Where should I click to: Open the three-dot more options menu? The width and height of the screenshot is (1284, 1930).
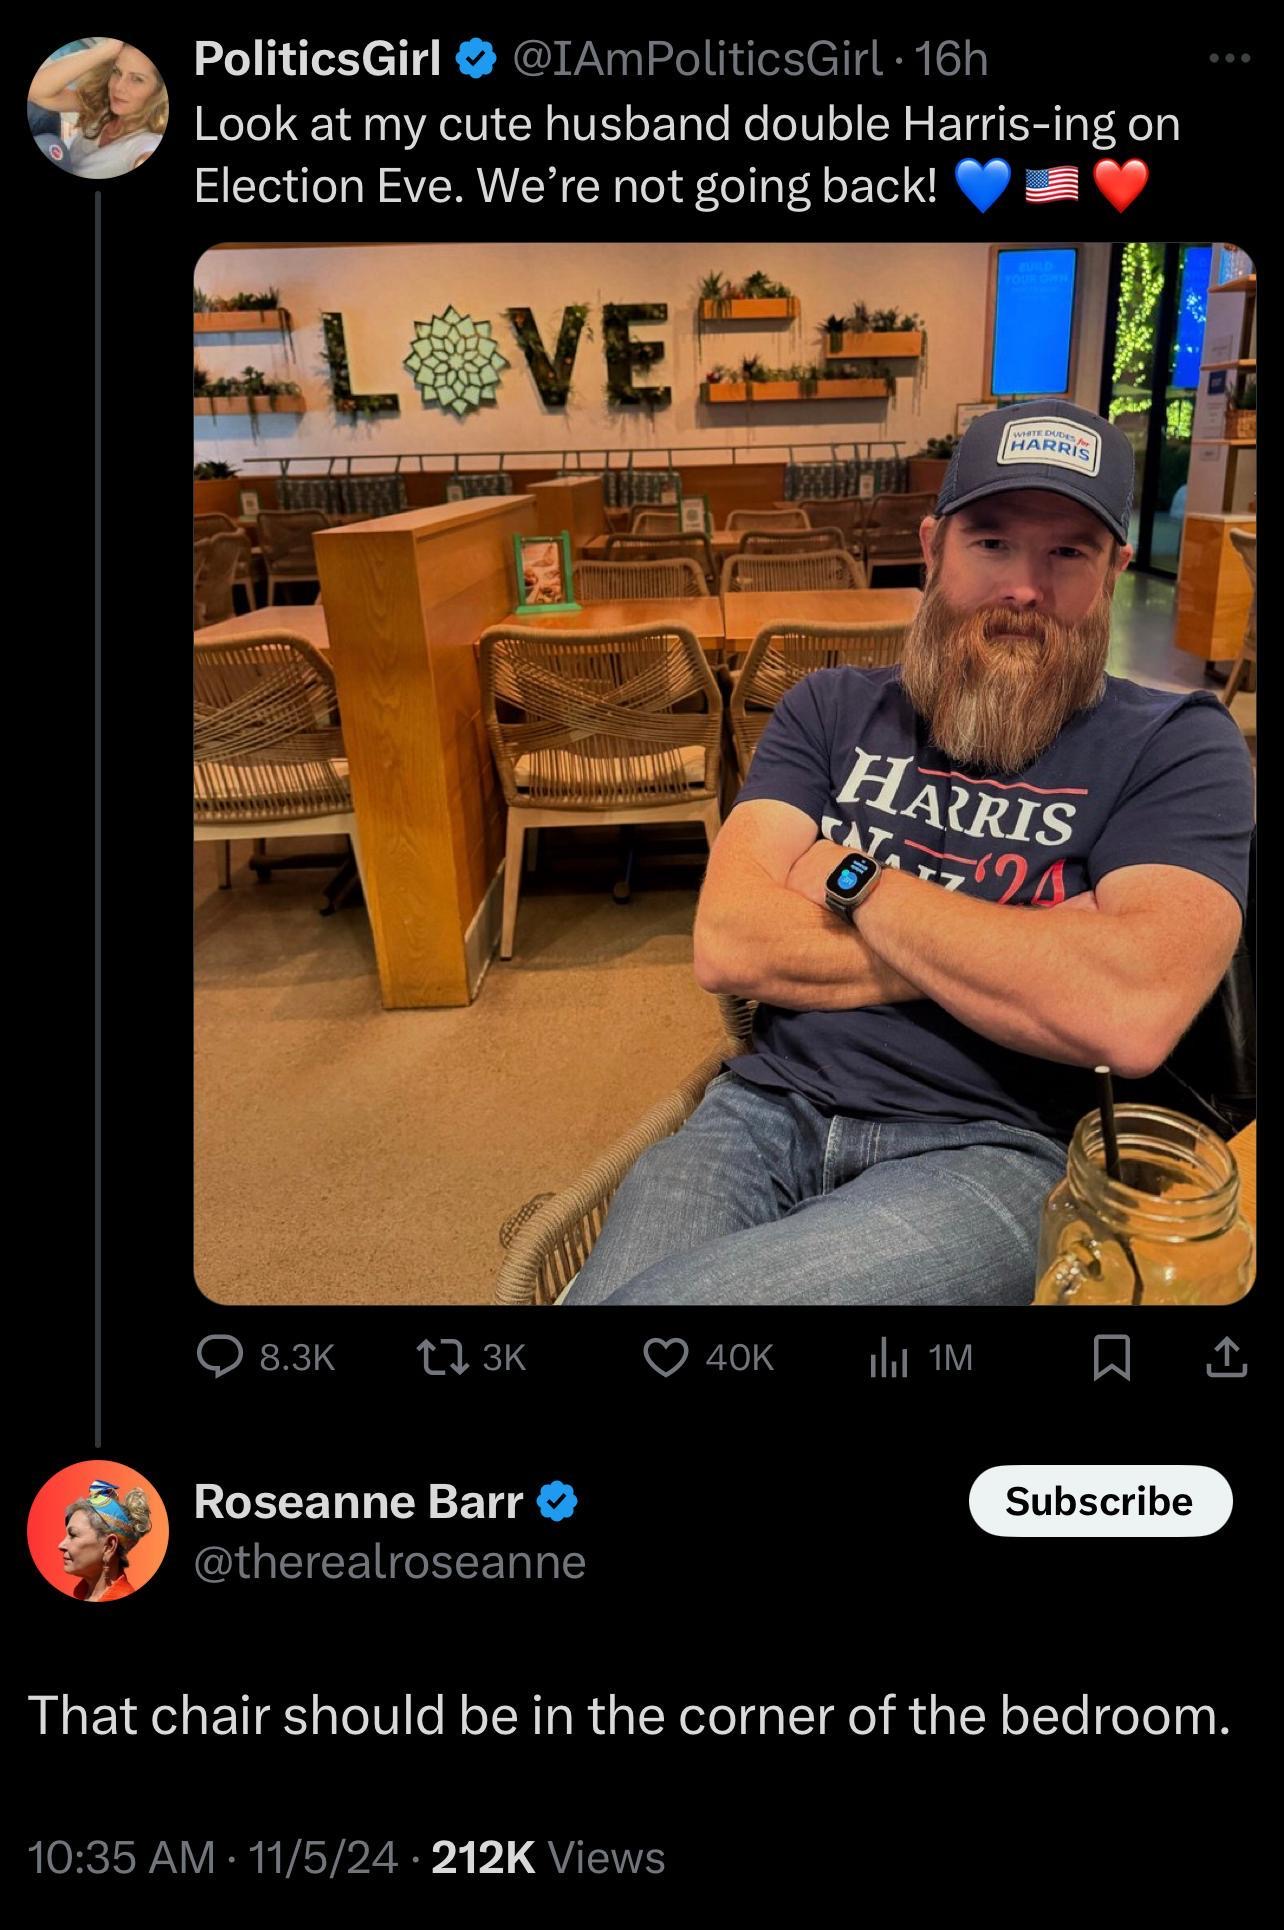coord(1229,59)
